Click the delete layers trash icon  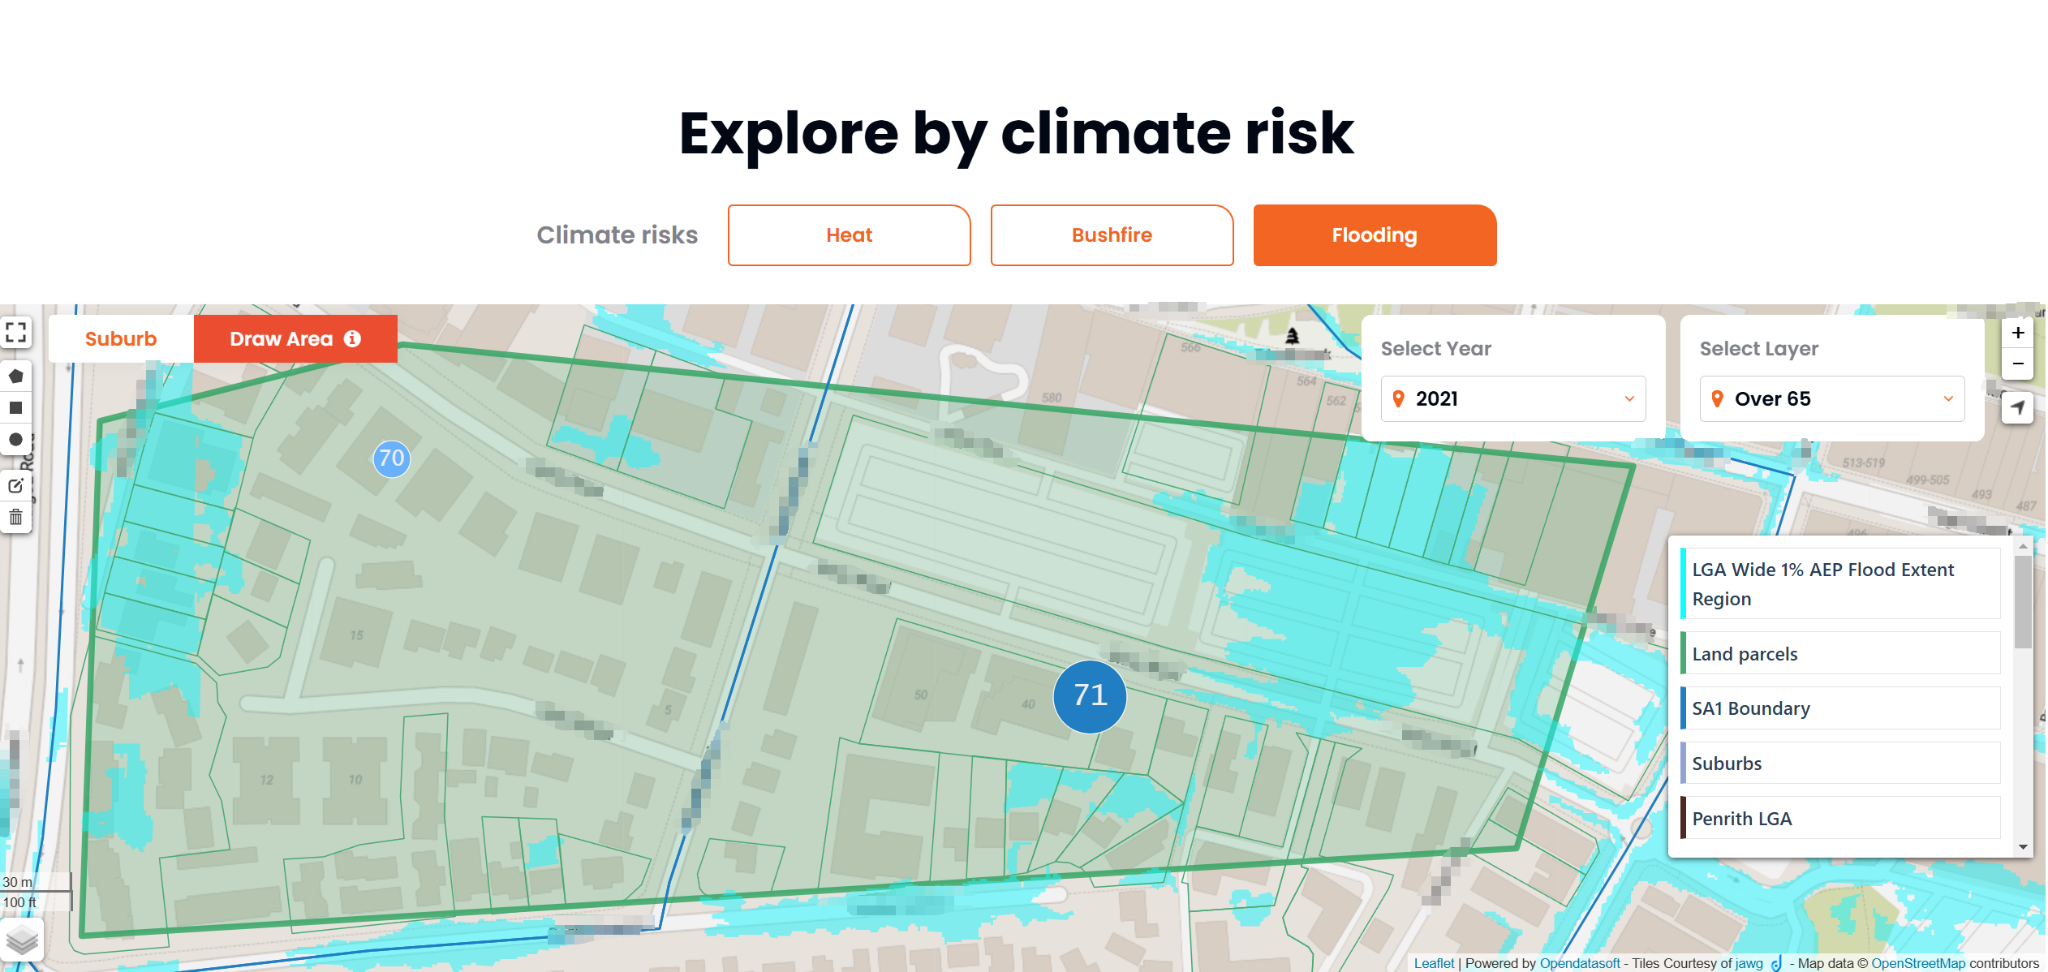pyautogui.click(x=16, y=517)
